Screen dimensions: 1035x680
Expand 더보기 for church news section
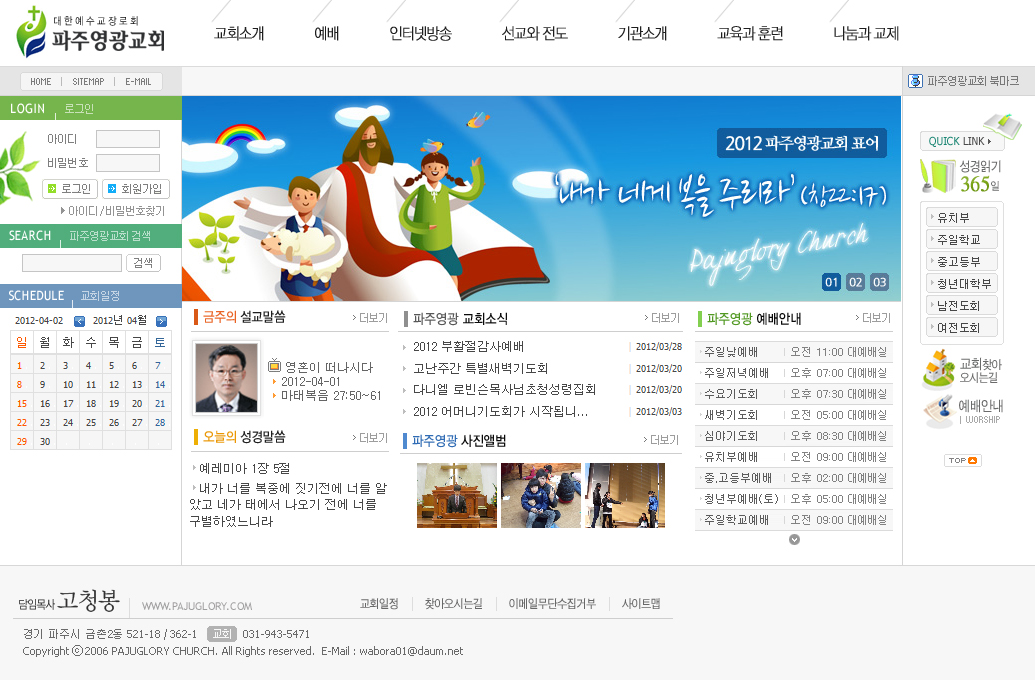click(662, 318)
